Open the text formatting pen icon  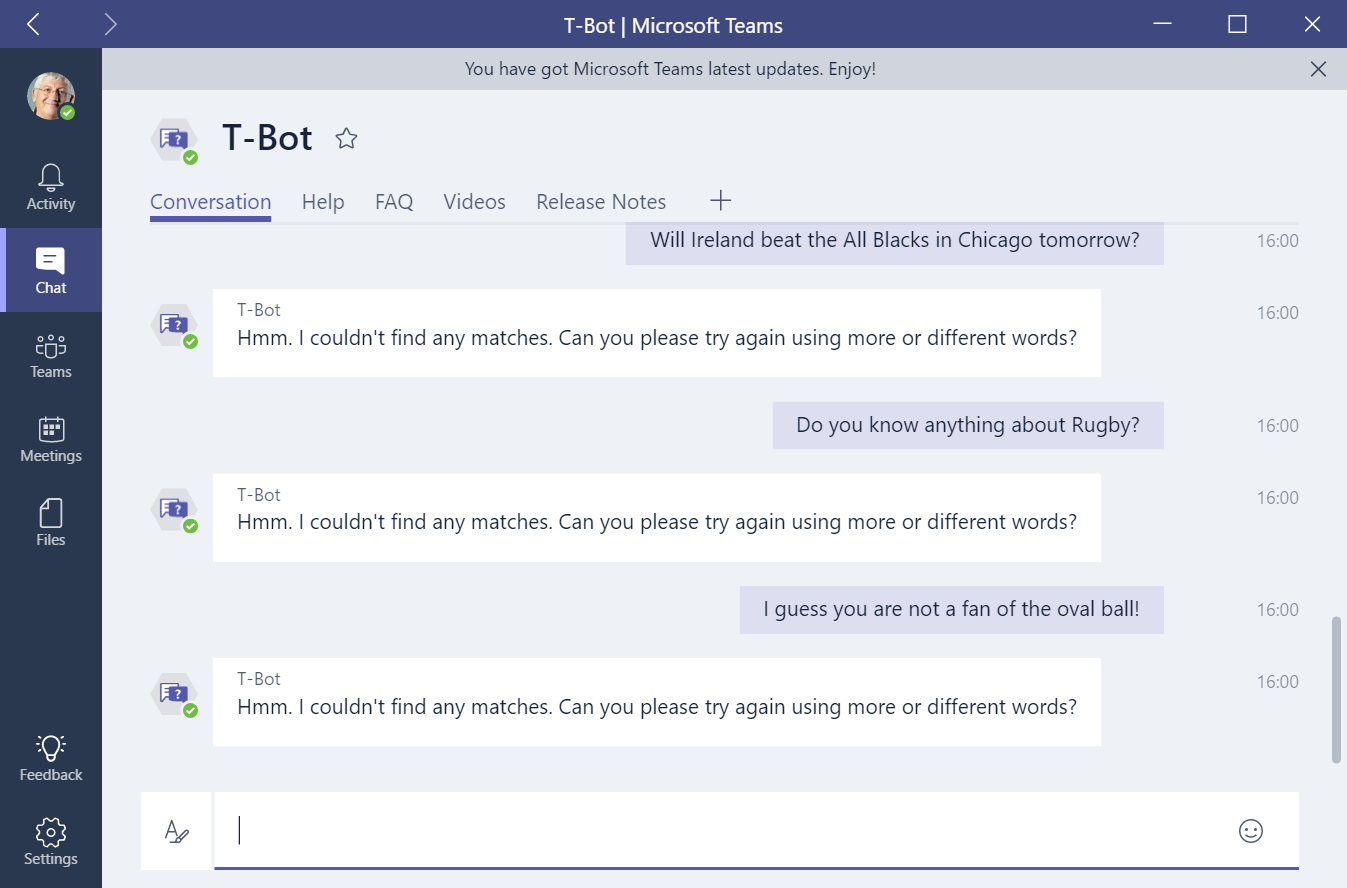tap(176, 831)
